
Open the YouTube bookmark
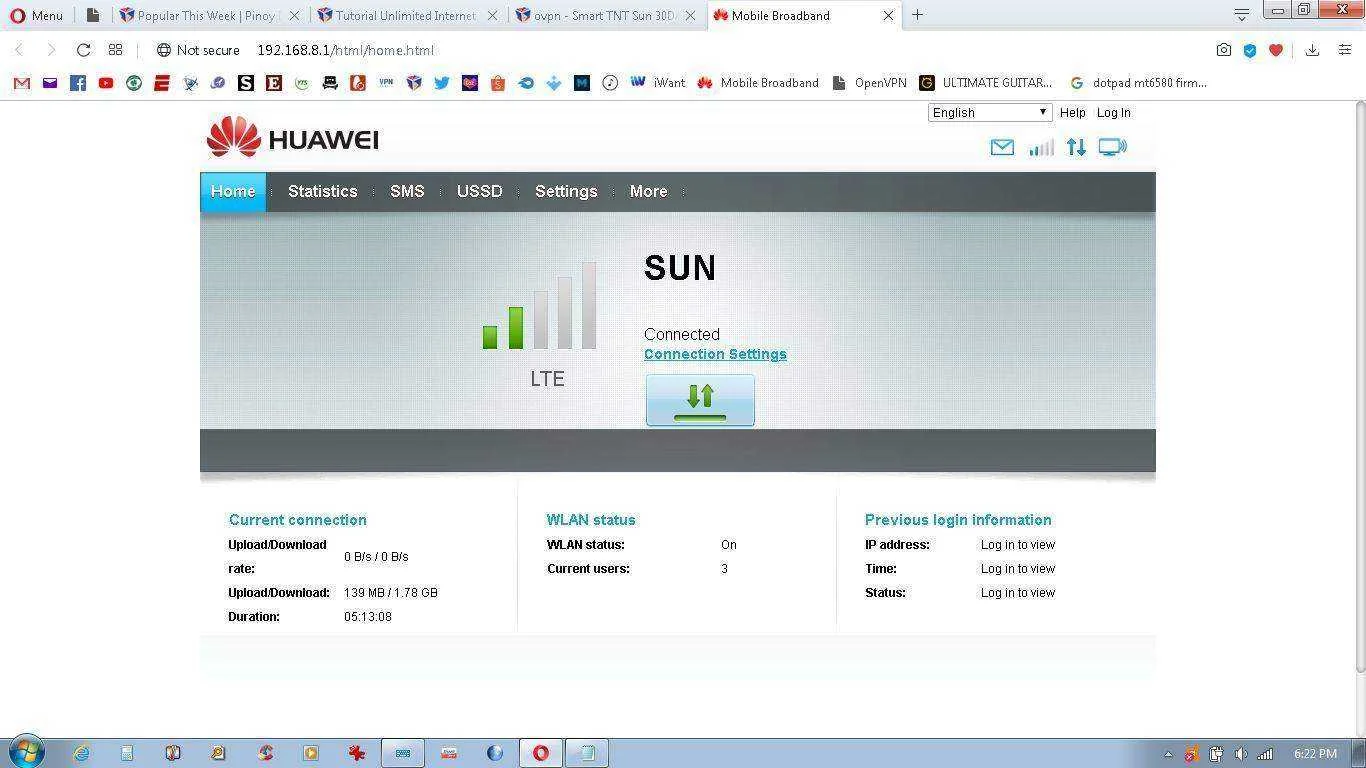[105, 83]
